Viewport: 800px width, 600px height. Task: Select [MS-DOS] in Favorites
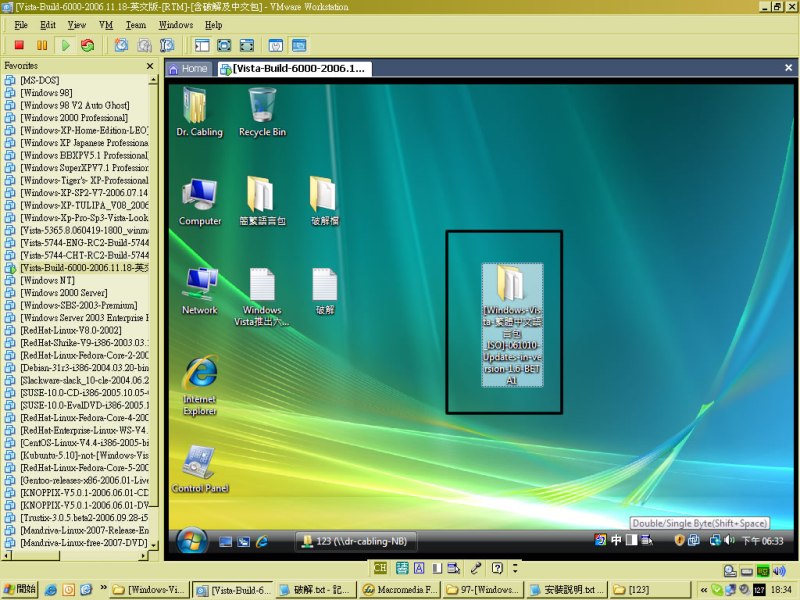40,80
